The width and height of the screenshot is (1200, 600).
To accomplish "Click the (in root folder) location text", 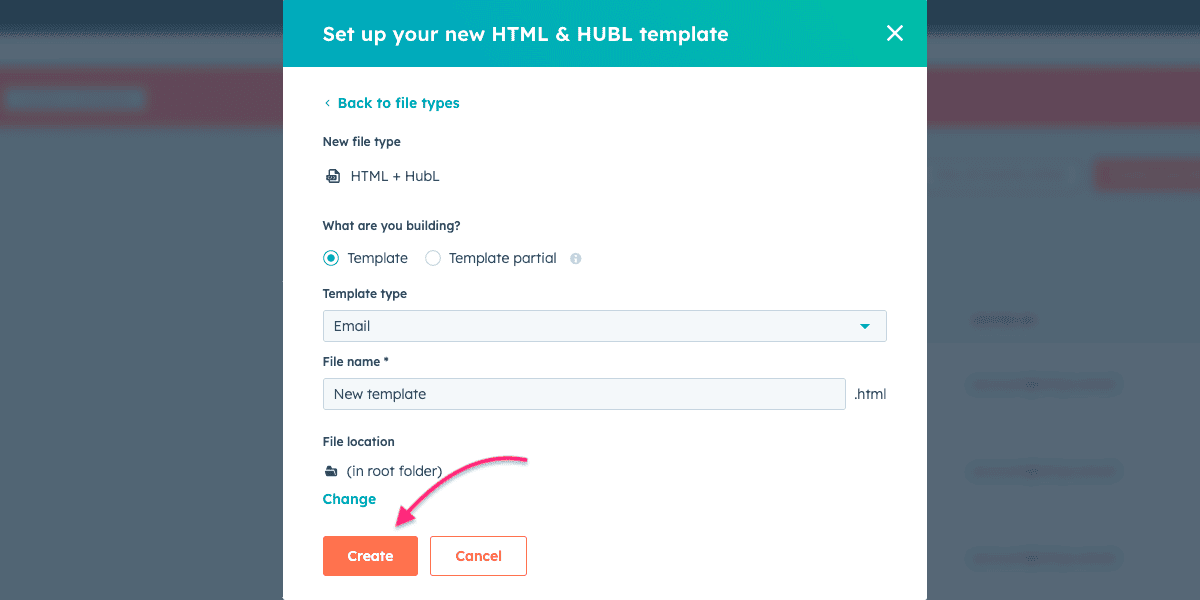I will click(x=394, y=470).
